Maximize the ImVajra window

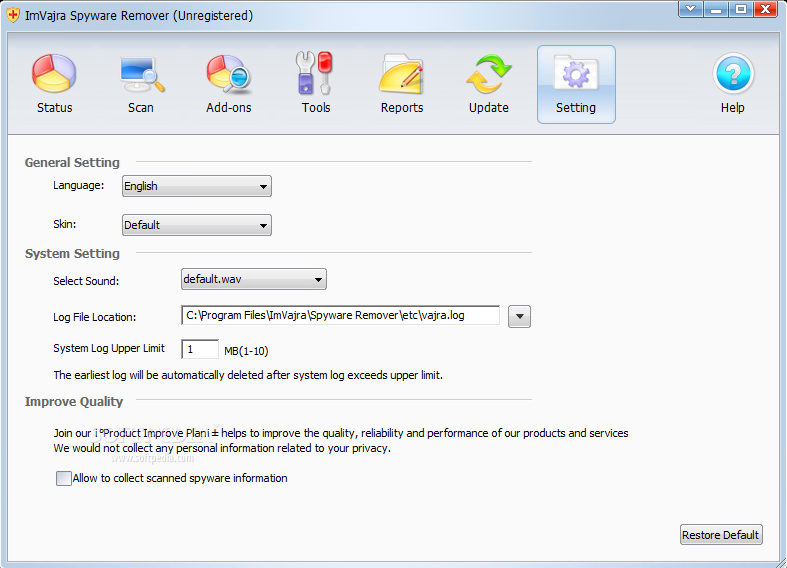(741, 9)
